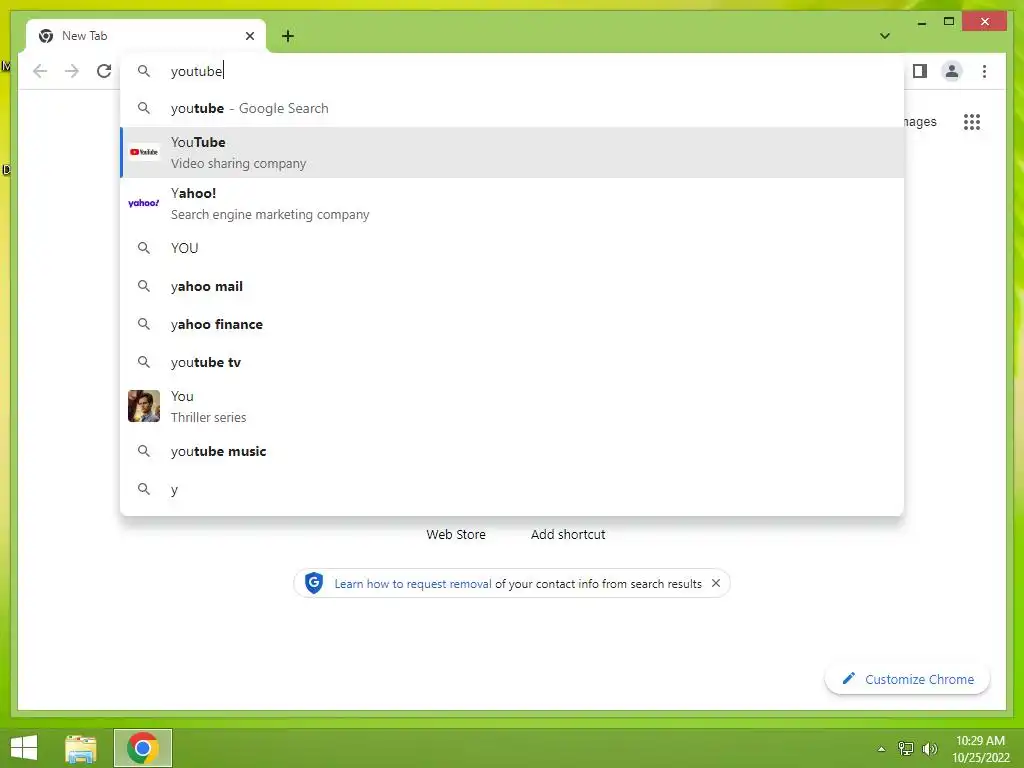
Task: Click the back navigation arrow
Action: pyautogui.click(x=40, y=71)
